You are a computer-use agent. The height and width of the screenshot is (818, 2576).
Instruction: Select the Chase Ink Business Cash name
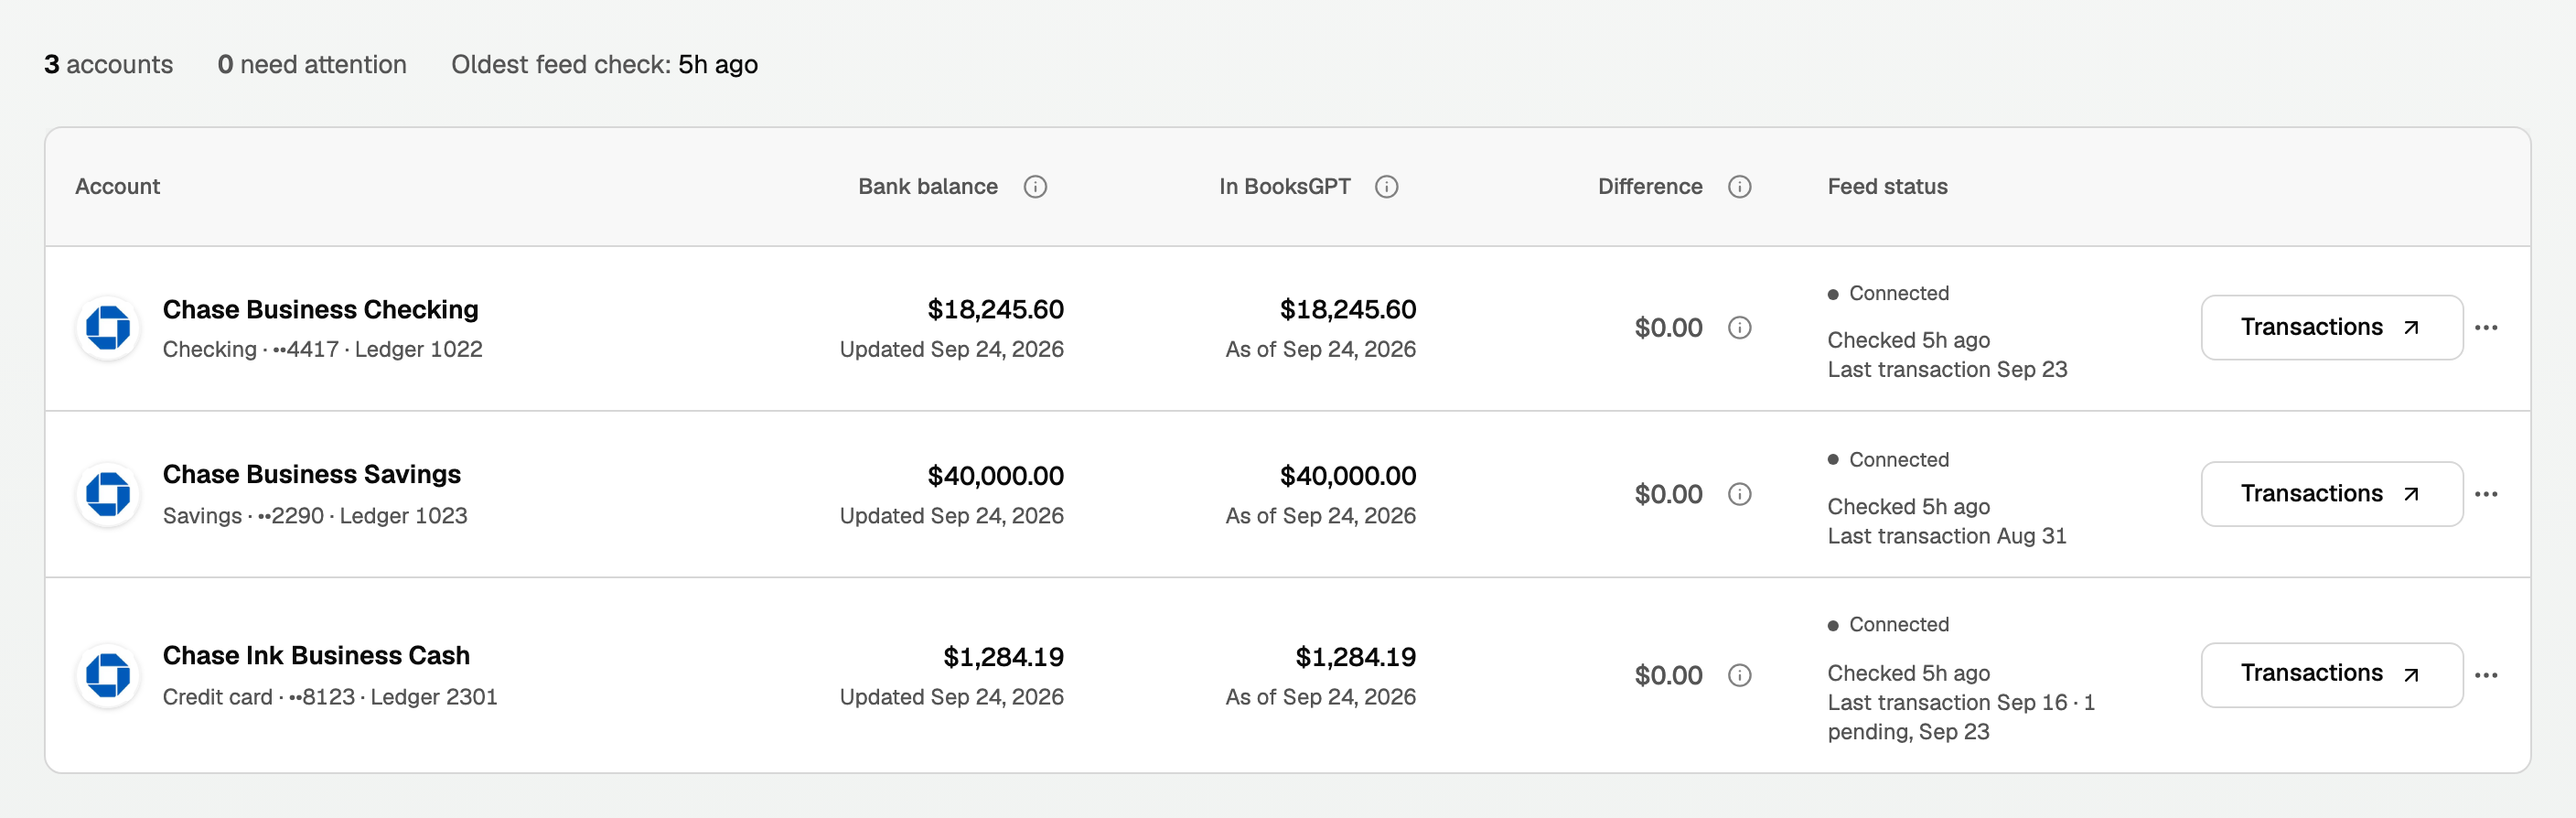click(316, 655)
